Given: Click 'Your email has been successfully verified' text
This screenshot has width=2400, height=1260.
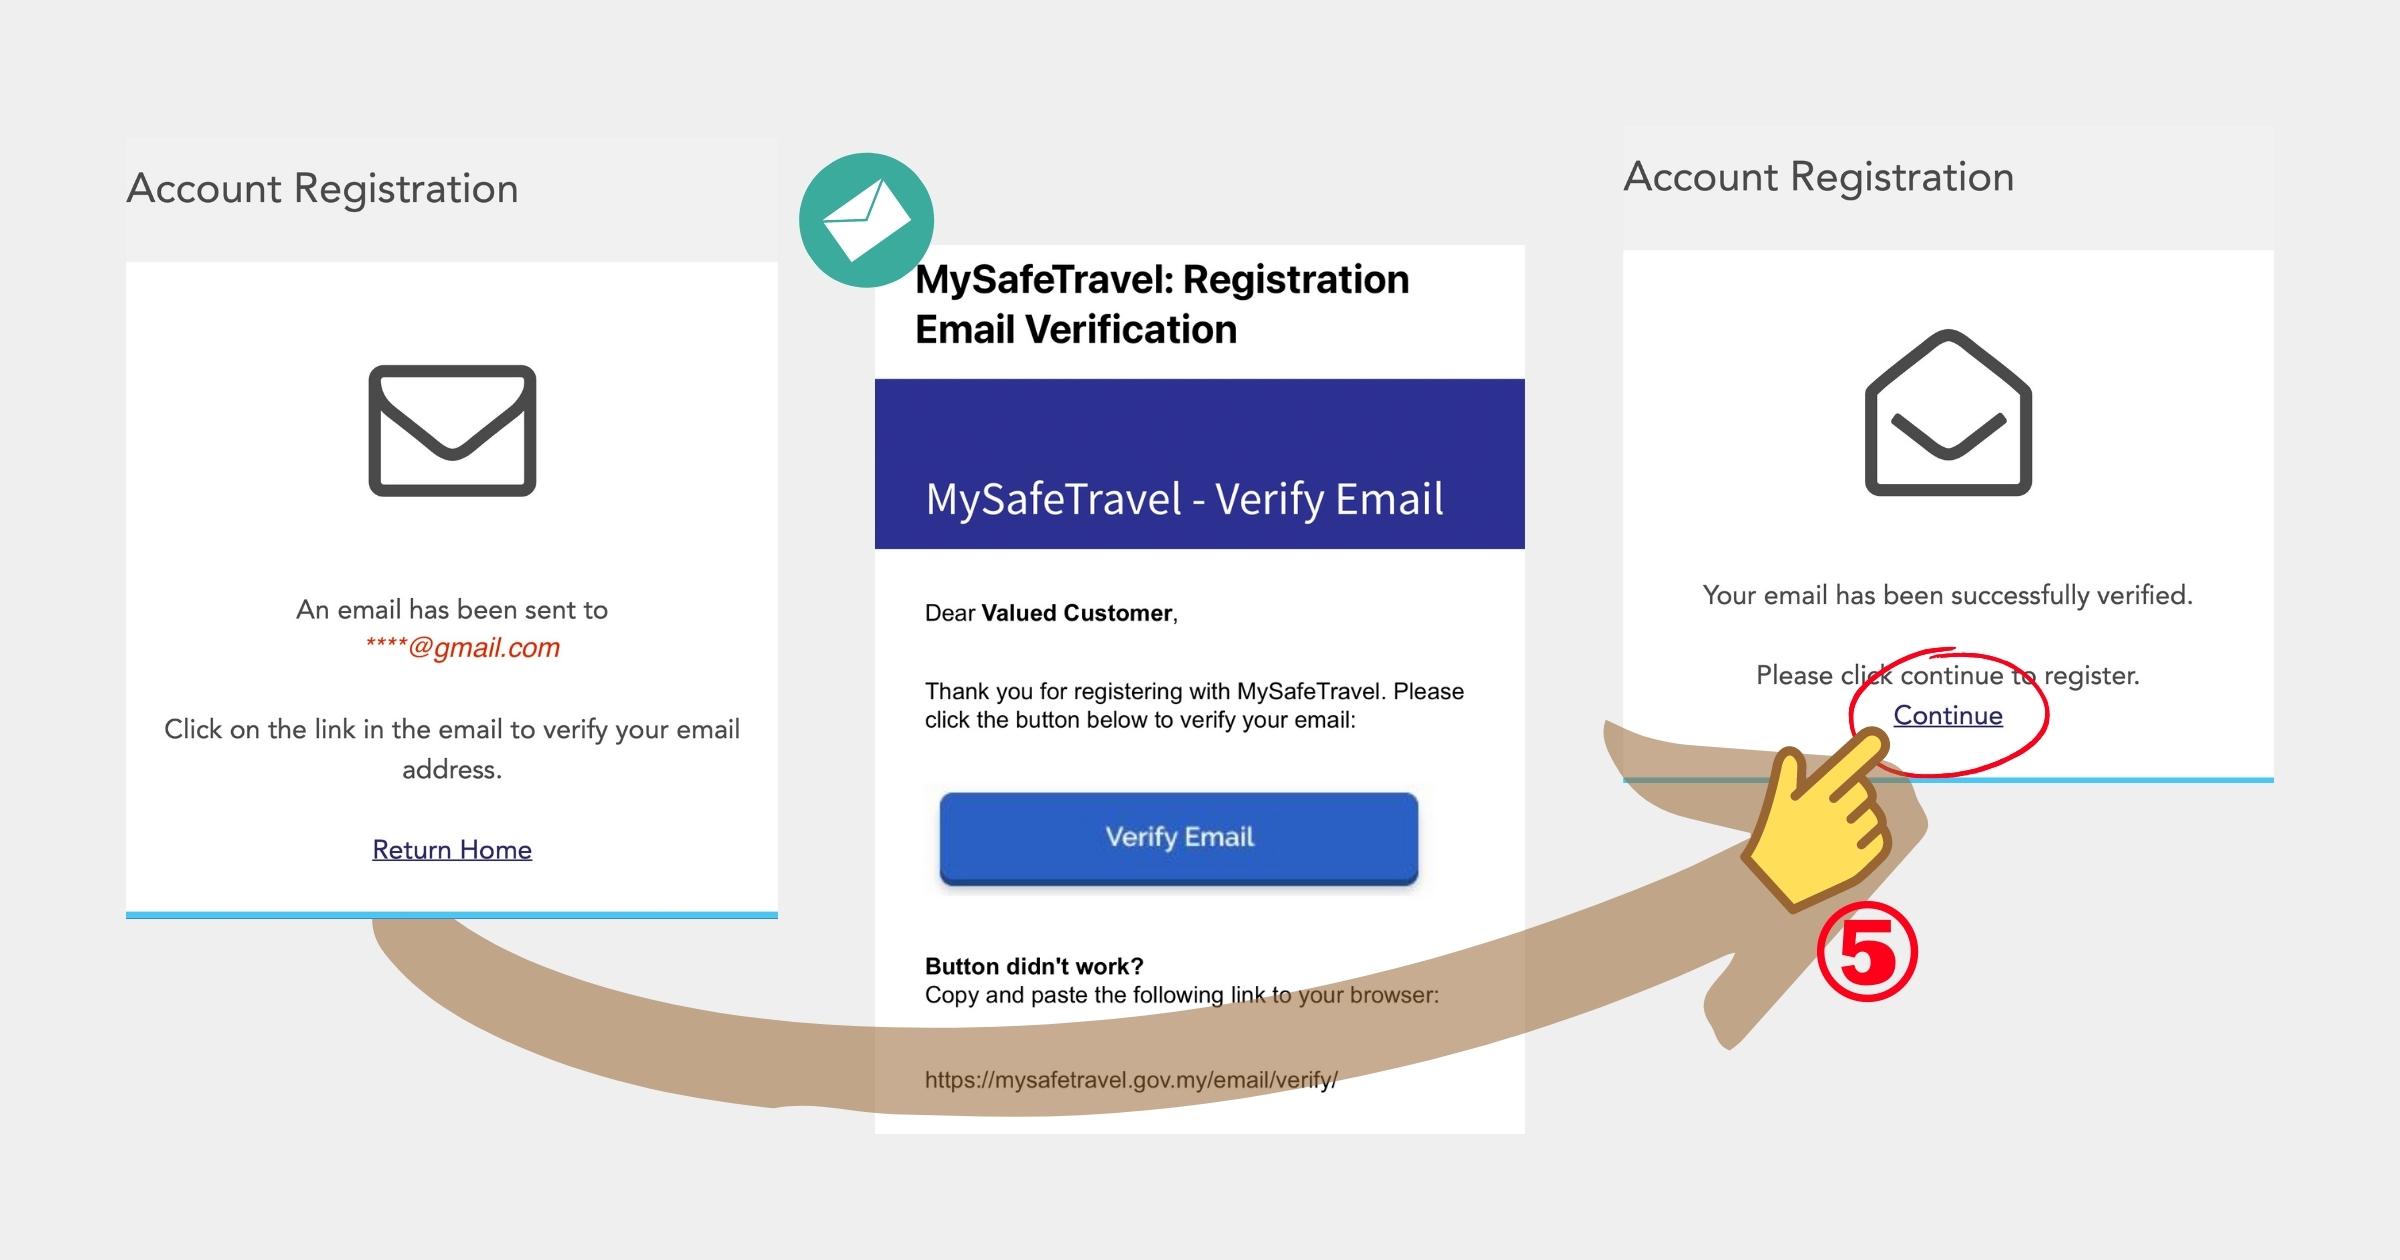Looking at the screenshot, I should click(x=1948, y=596).
